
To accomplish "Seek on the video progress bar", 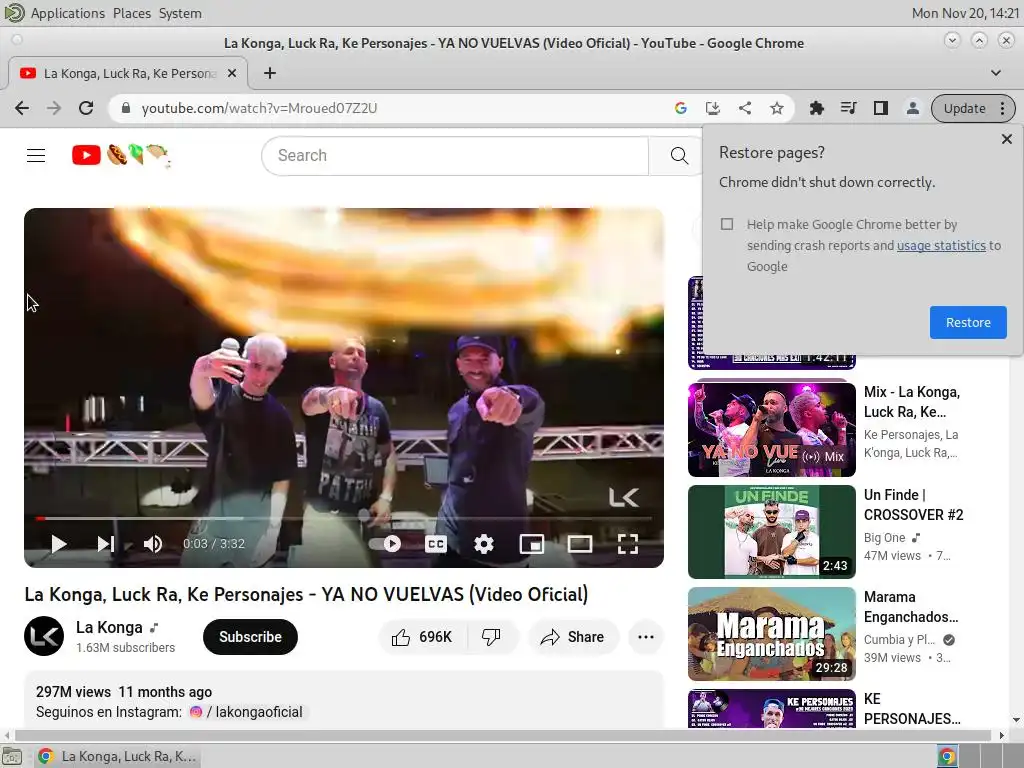I will (344, 519).
